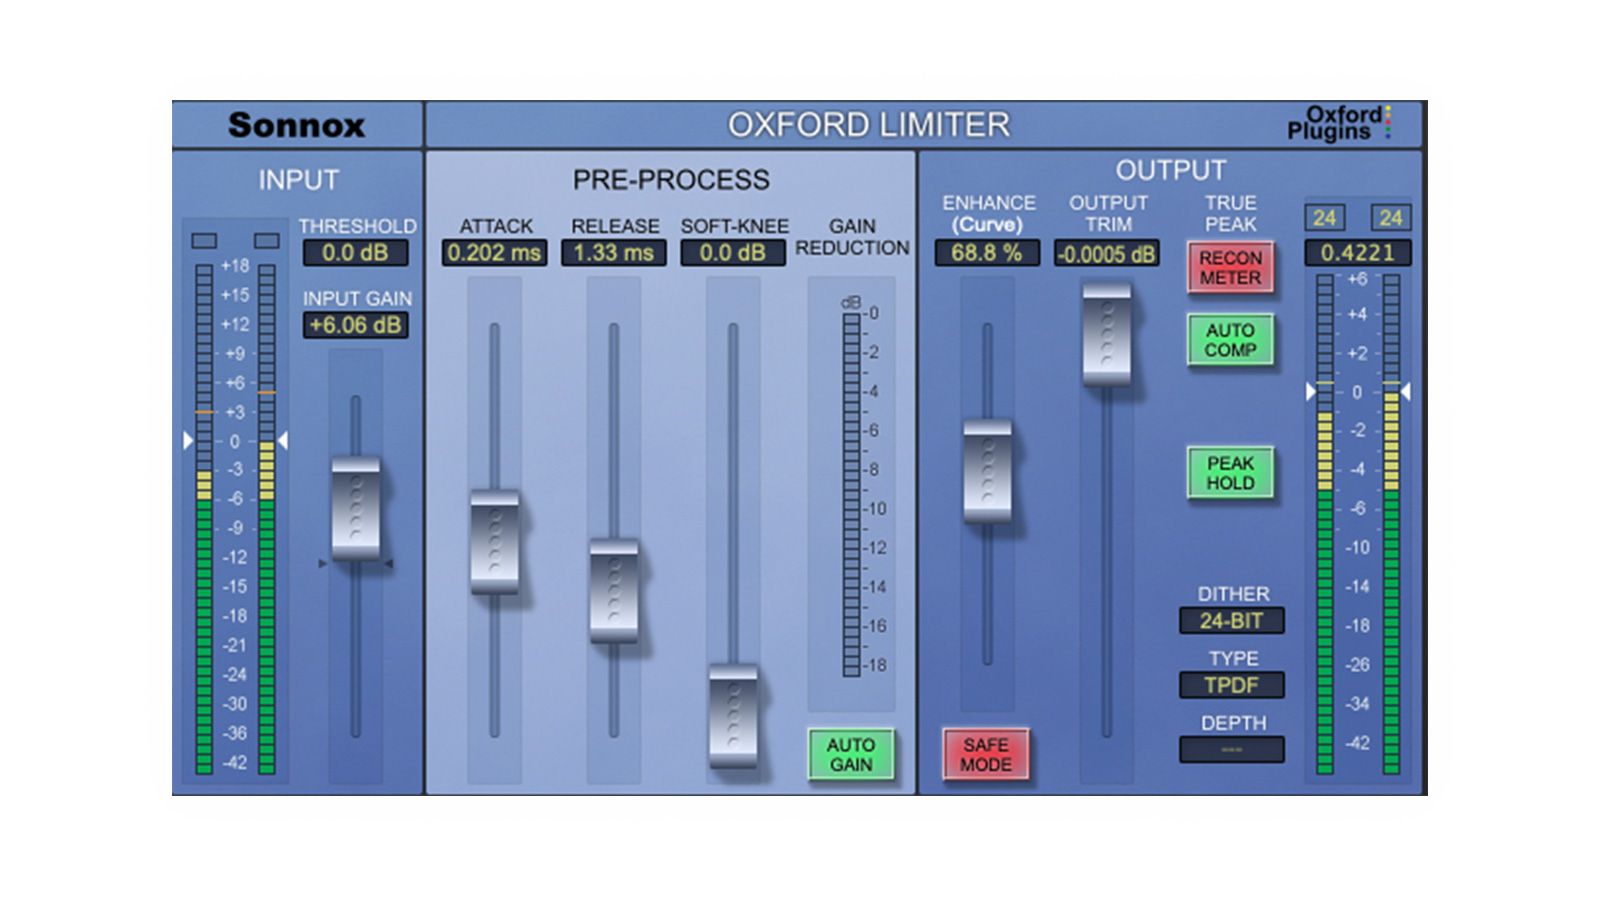Toggle the RECON METER button
This screenshot has width=1600, height=900.
click(1230, 267)
